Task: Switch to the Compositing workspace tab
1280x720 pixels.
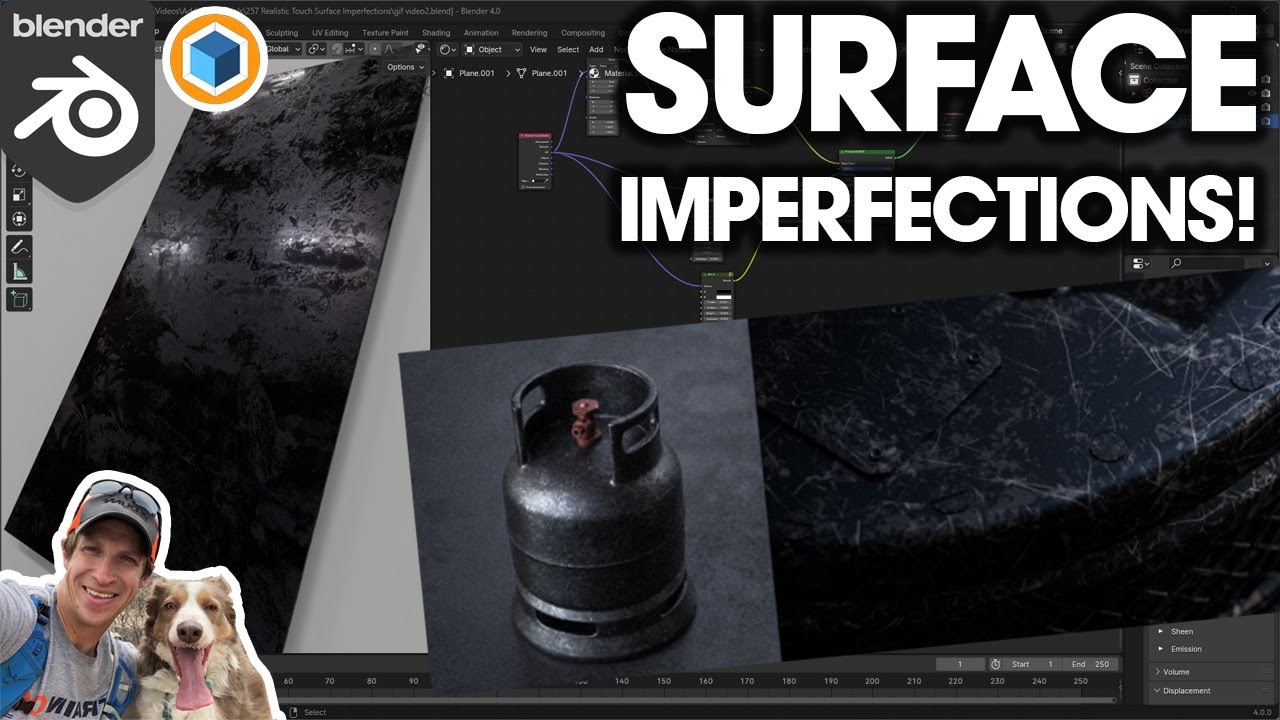Action: [583, 33]
